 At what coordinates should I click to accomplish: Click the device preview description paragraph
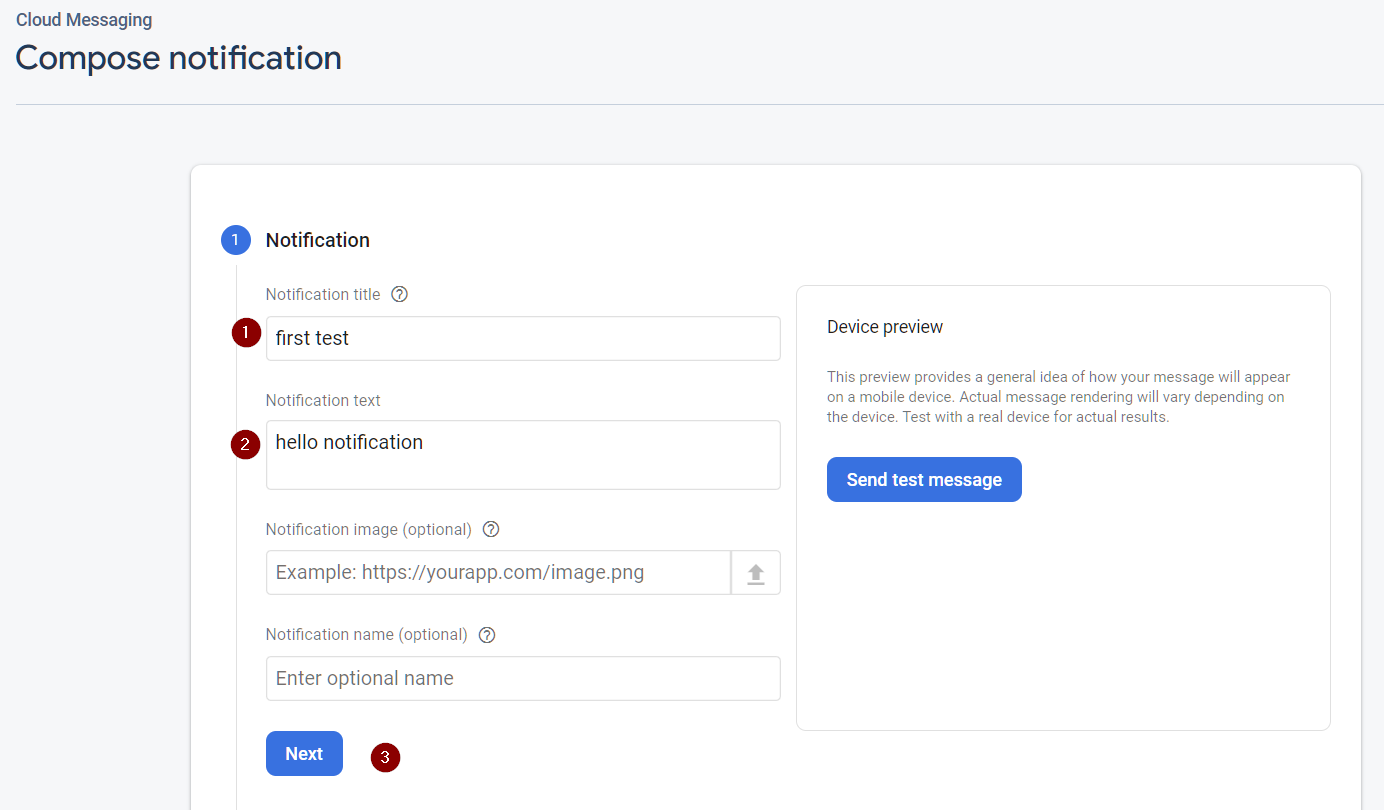click(1058, 397)
